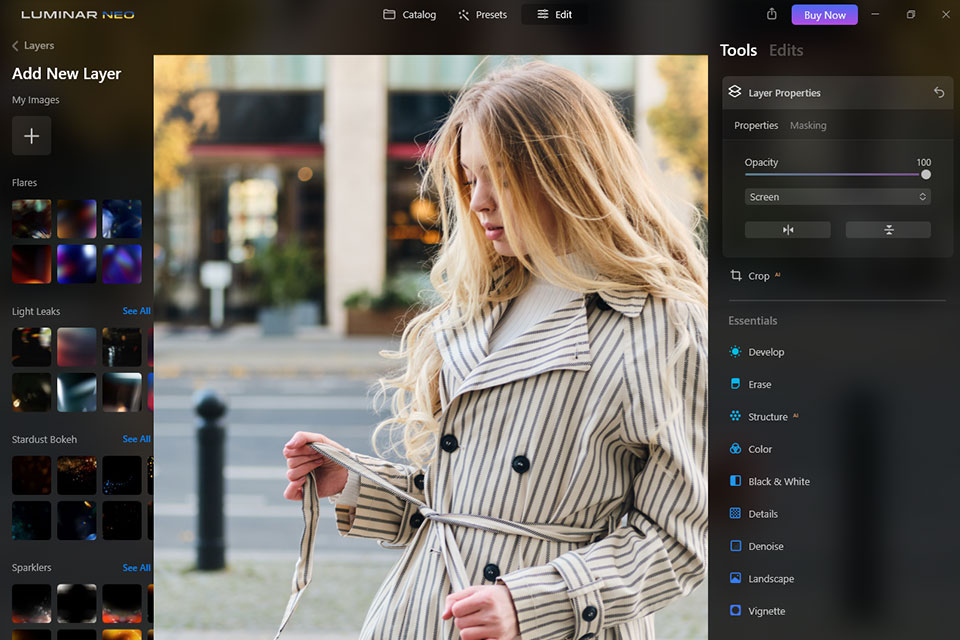Click the main photo canvas
The image size is (960, 640).
430,347
